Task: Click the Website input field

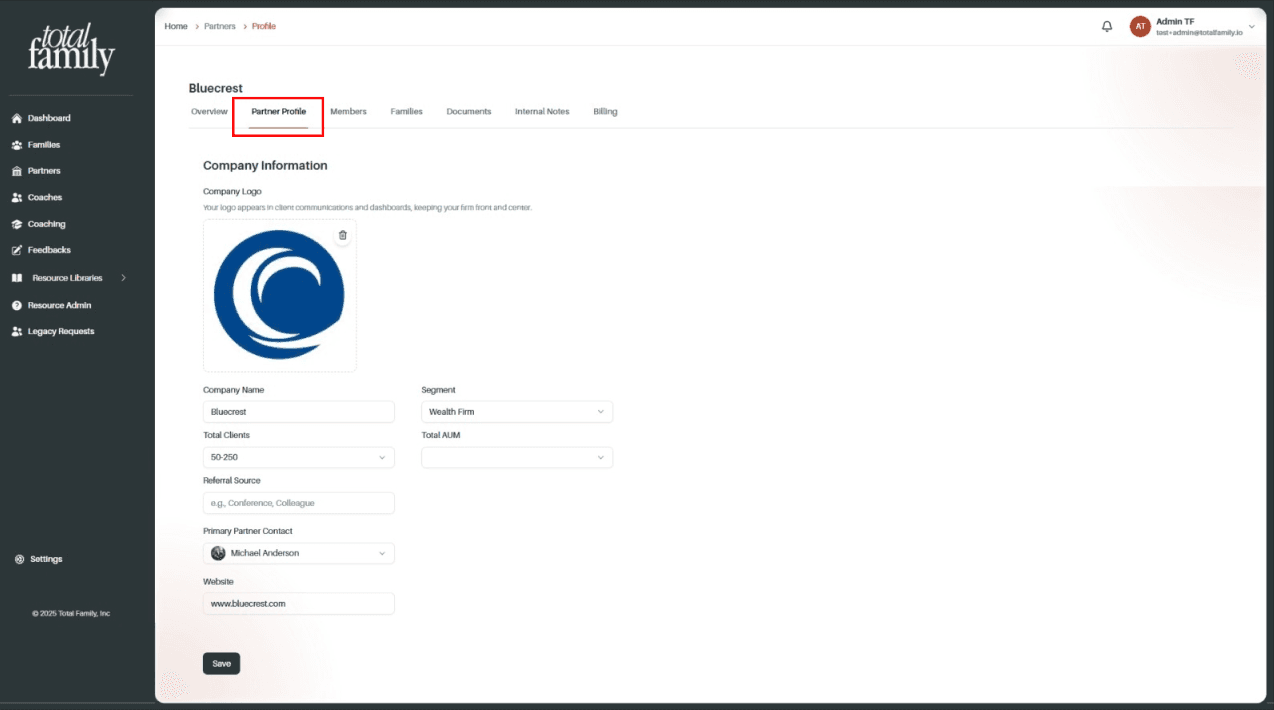Action: 299,604
